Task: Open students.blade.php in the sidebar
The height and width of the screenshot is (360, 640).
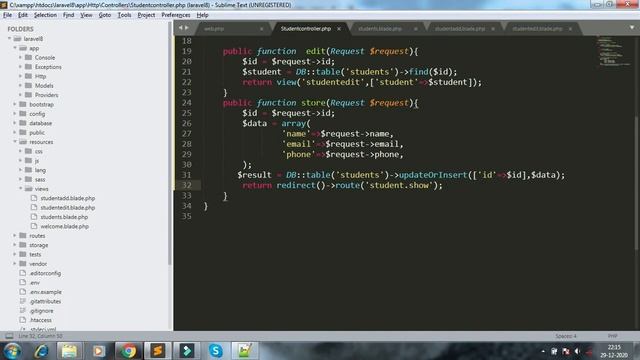Action: click(x=64, y=217)
